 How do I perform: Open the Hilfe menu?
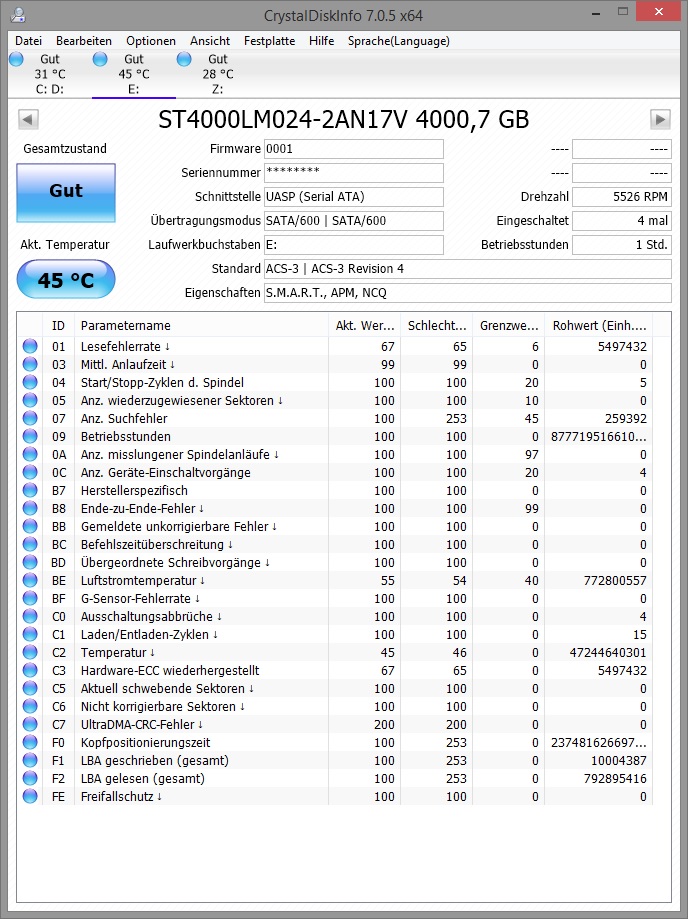click(321, 40)
